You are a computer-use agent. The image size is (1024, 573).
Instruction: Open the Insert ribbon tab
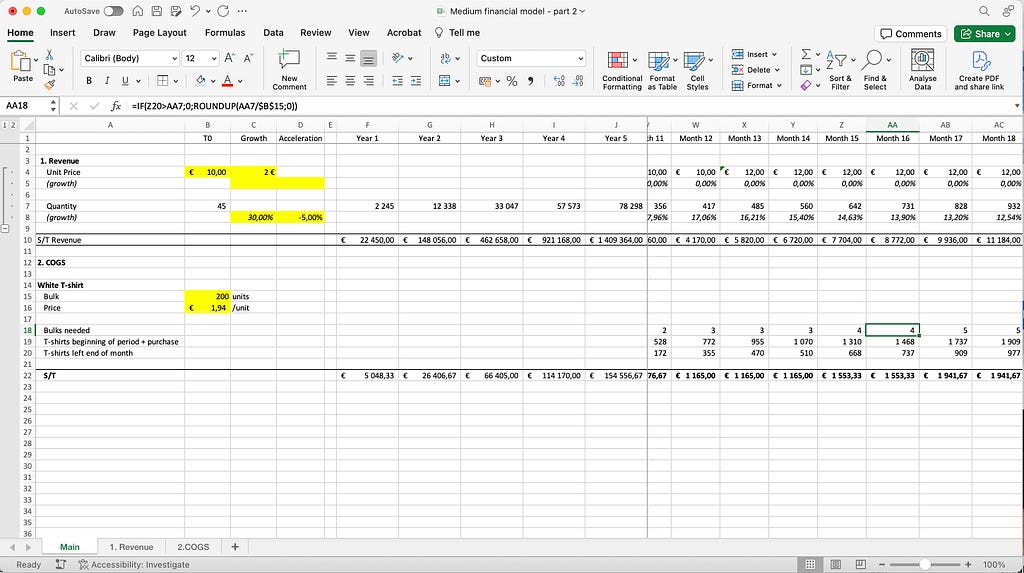point(63,33)
